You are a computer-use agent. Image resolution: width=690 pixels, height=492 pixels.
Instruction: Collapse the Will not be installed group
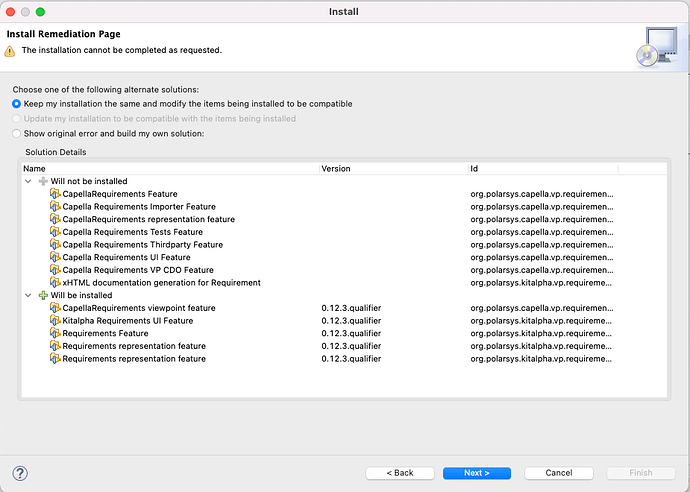[28, 181]
